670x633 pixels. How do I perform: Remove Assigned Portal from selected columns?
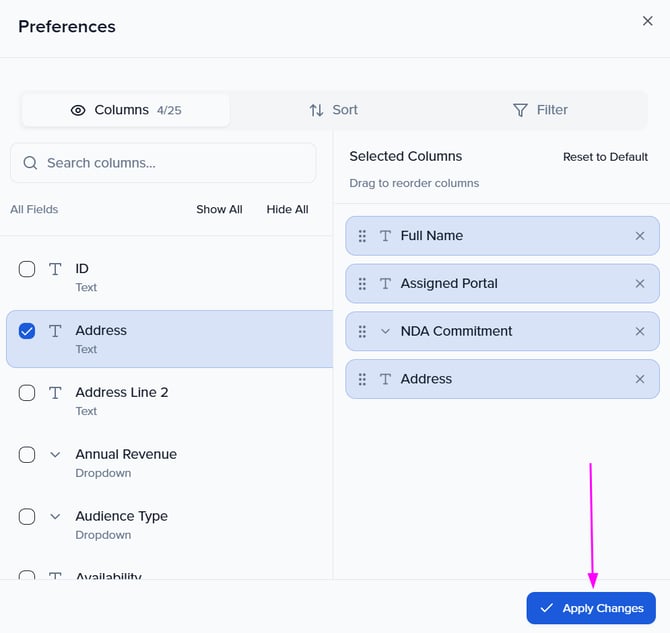tap(640, 284)
